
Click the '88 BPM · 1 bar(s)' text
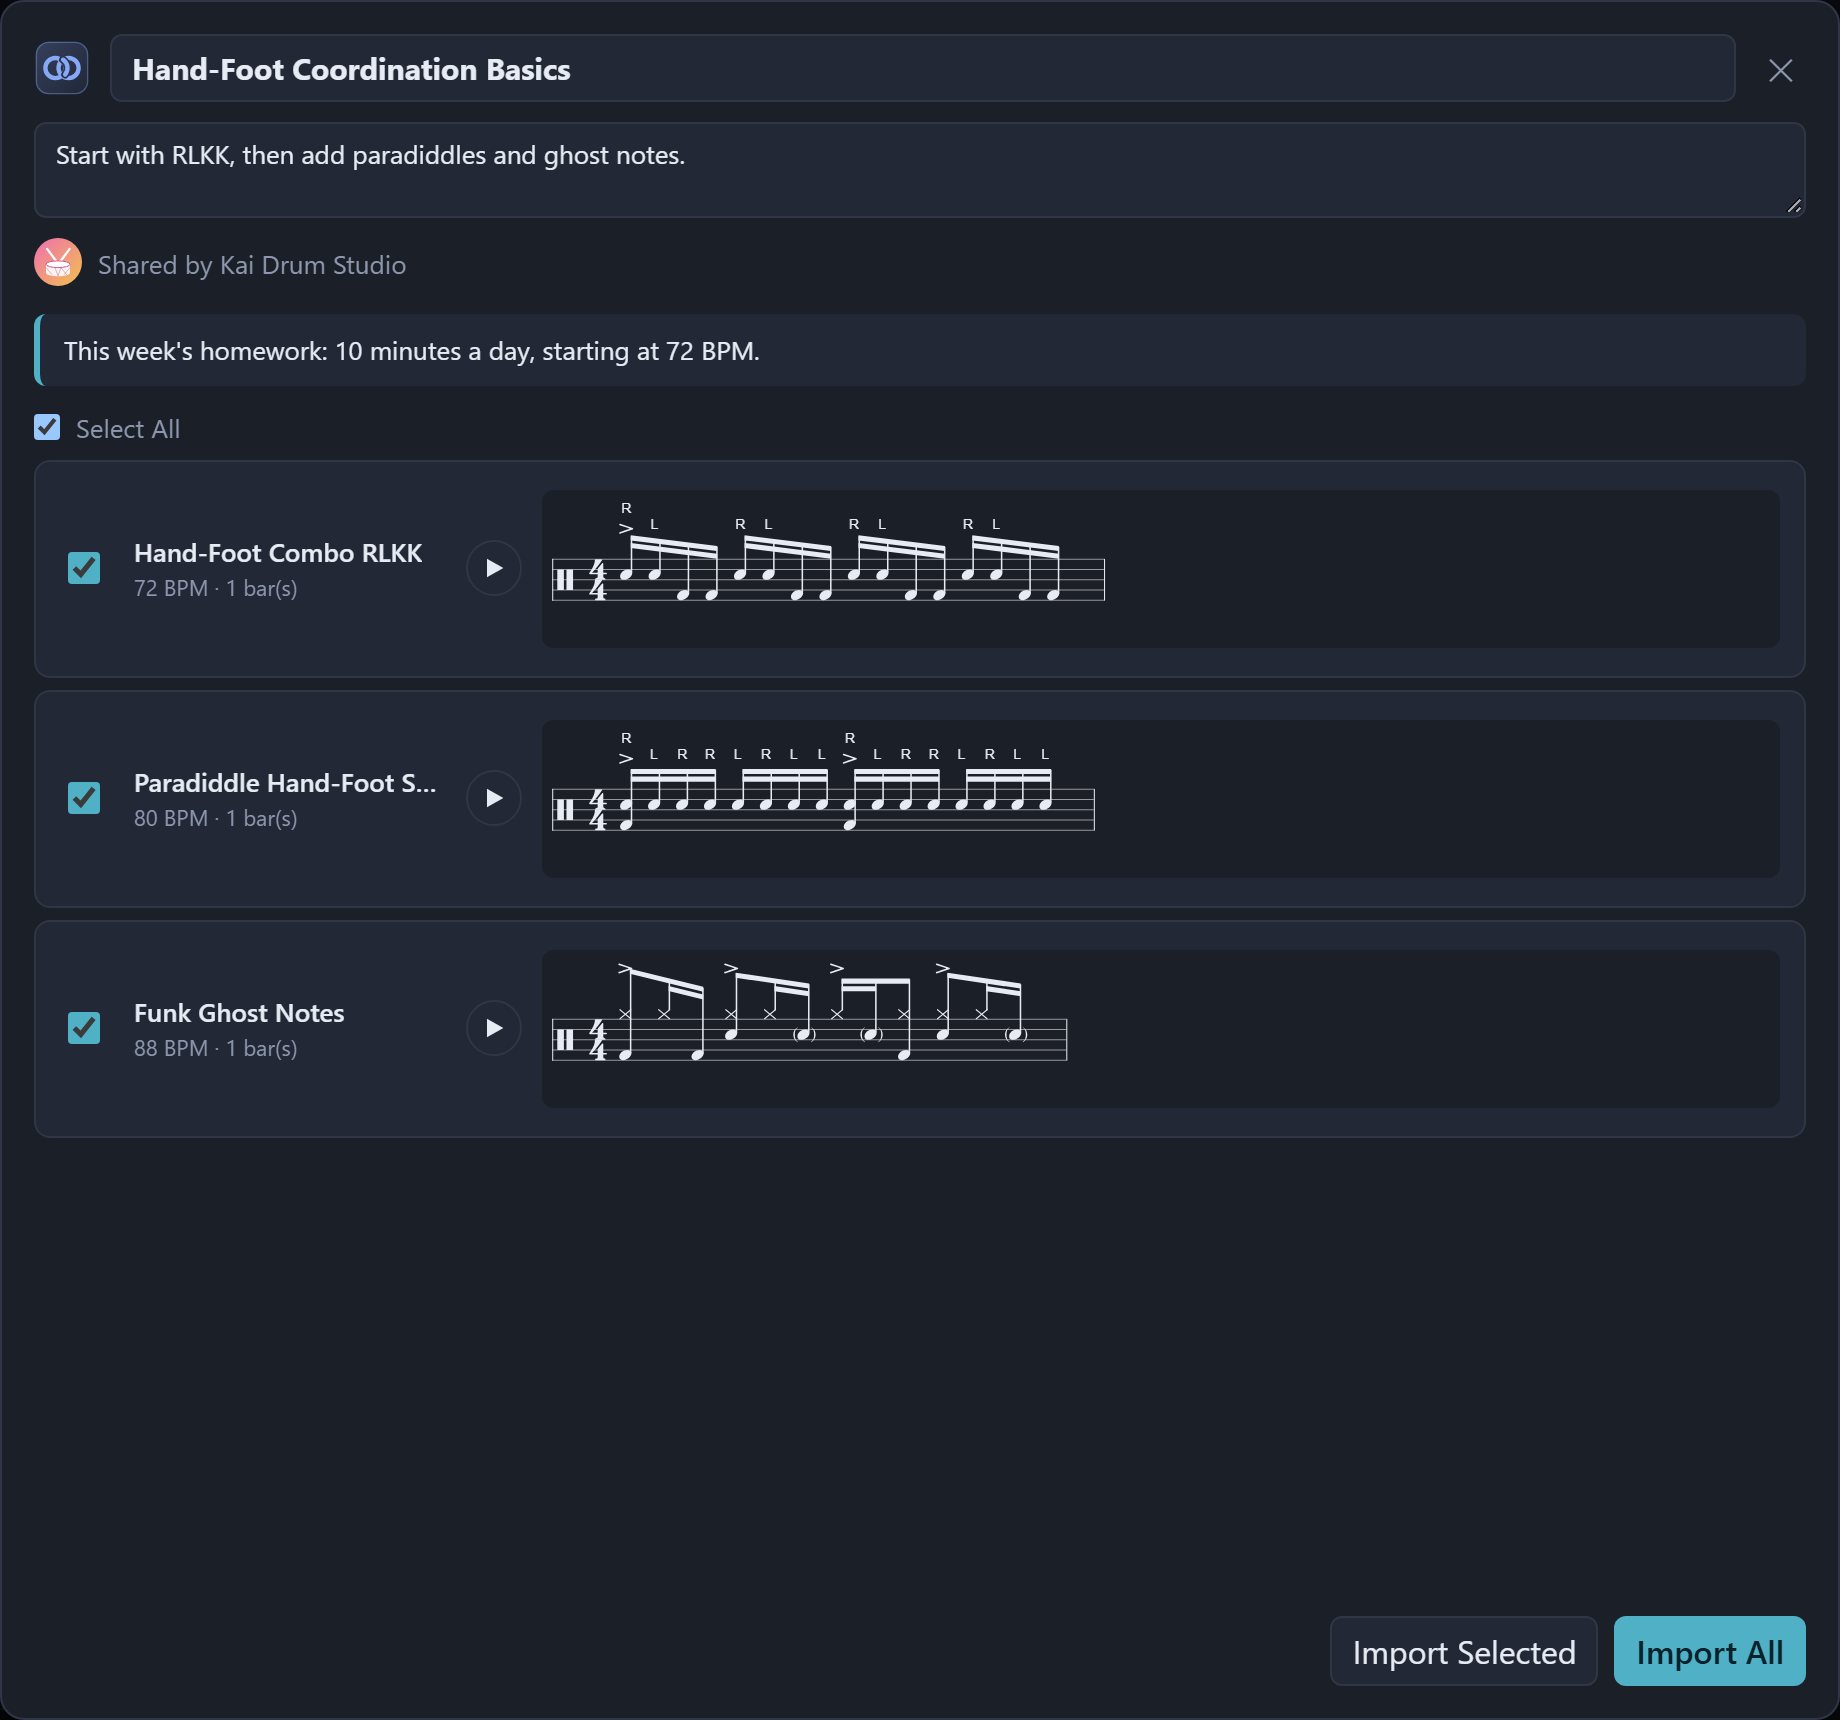216,1048
